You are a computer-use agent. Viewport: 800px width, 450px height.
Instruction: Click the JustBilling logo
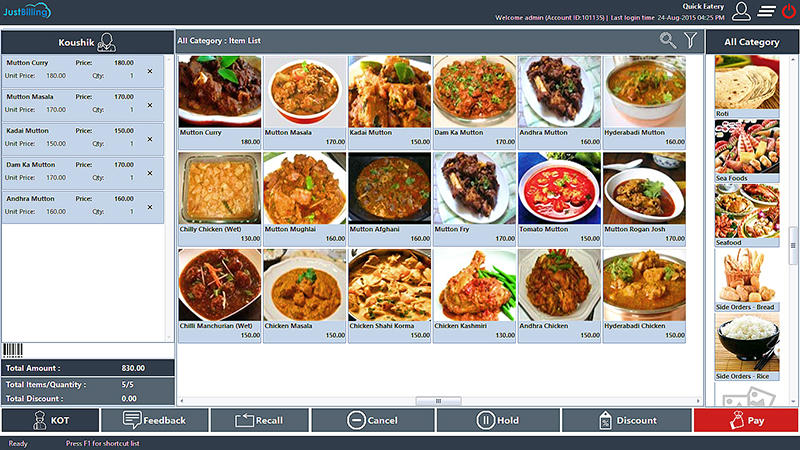(x=27, y=11)
